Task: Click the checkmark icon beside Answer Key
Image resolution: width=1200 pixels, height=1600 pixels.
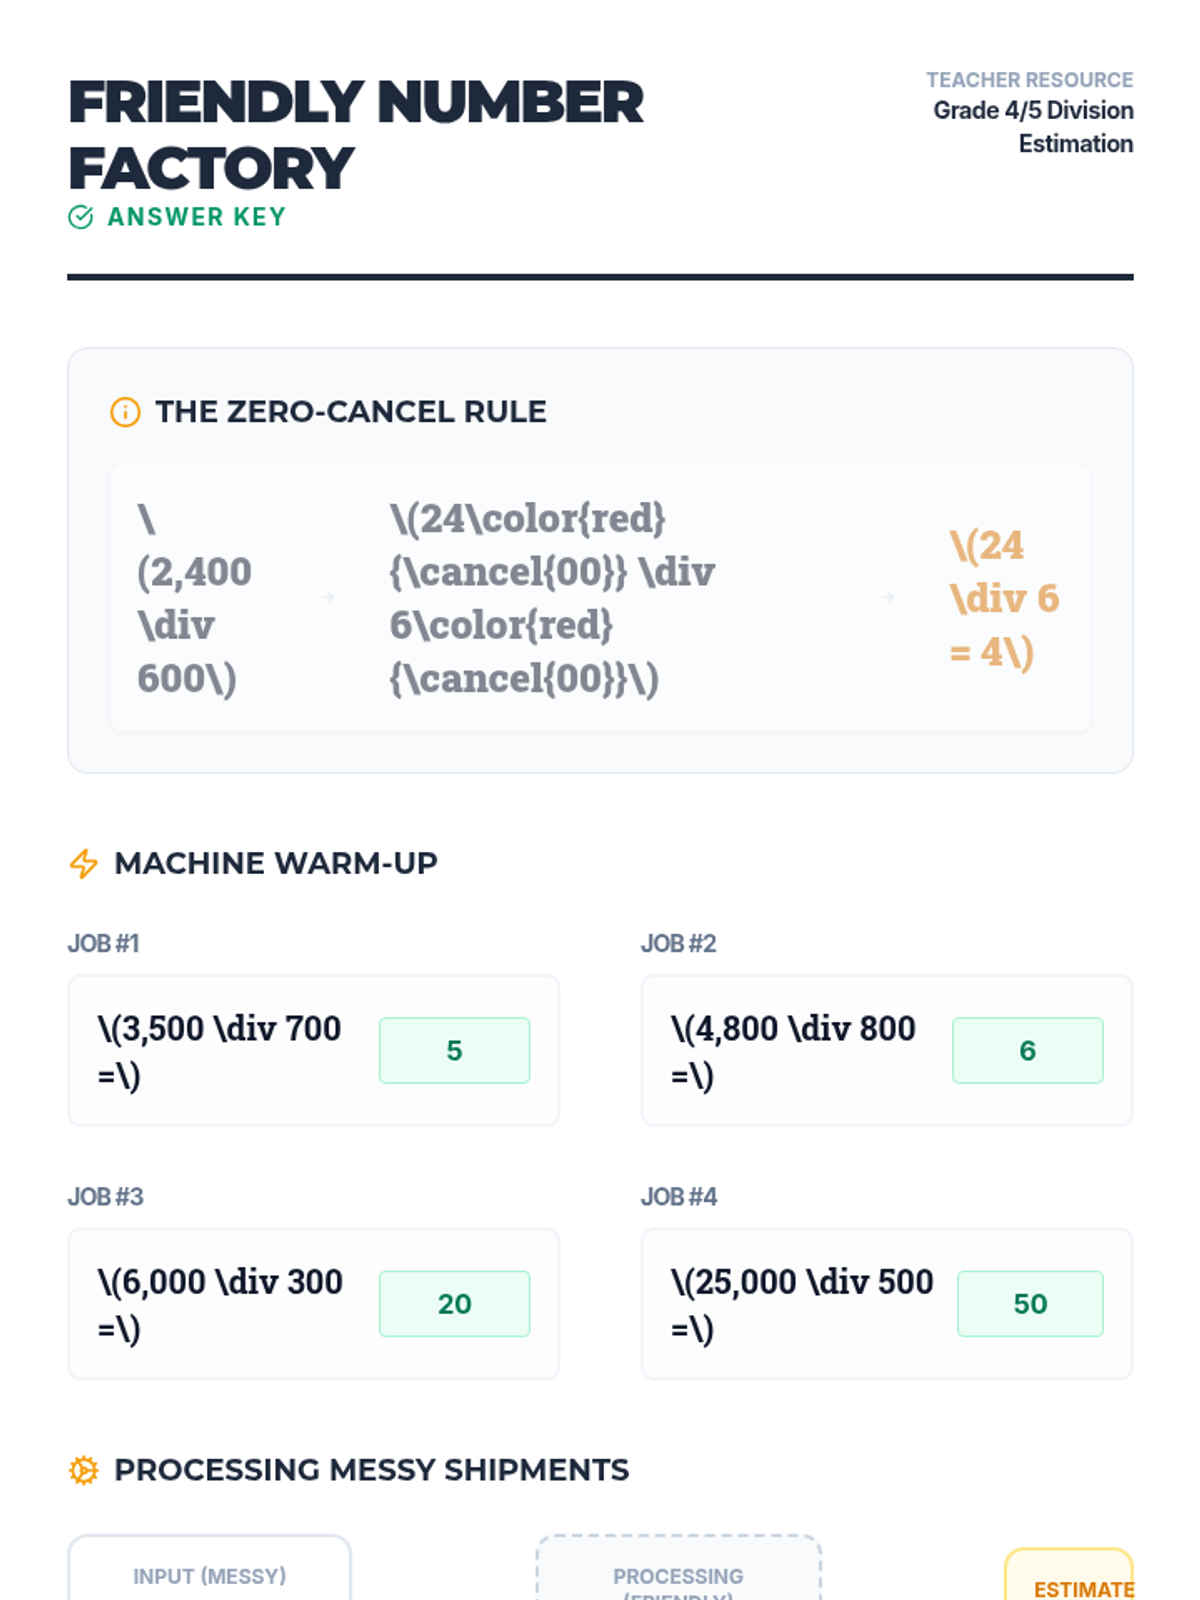Action: point(81,217)
